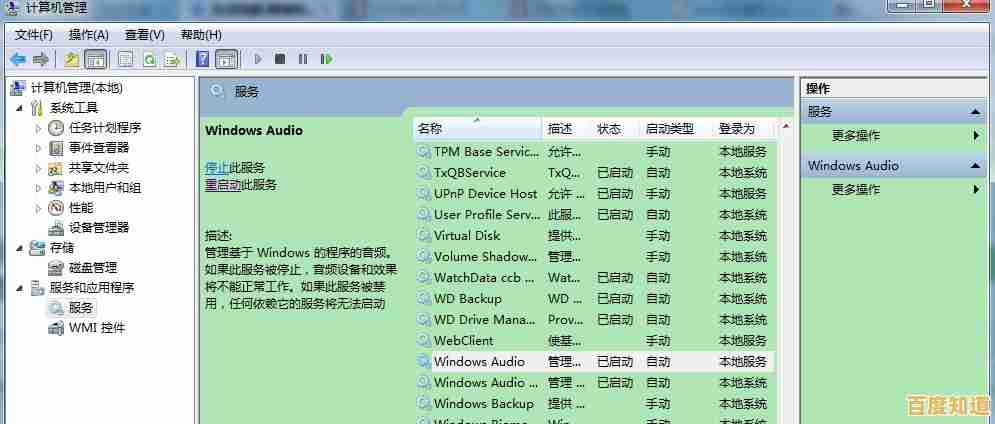Screen dimensions: 995x424
Task: Click the Back arrow toolbar icon
Action: (x=18, y=60)
